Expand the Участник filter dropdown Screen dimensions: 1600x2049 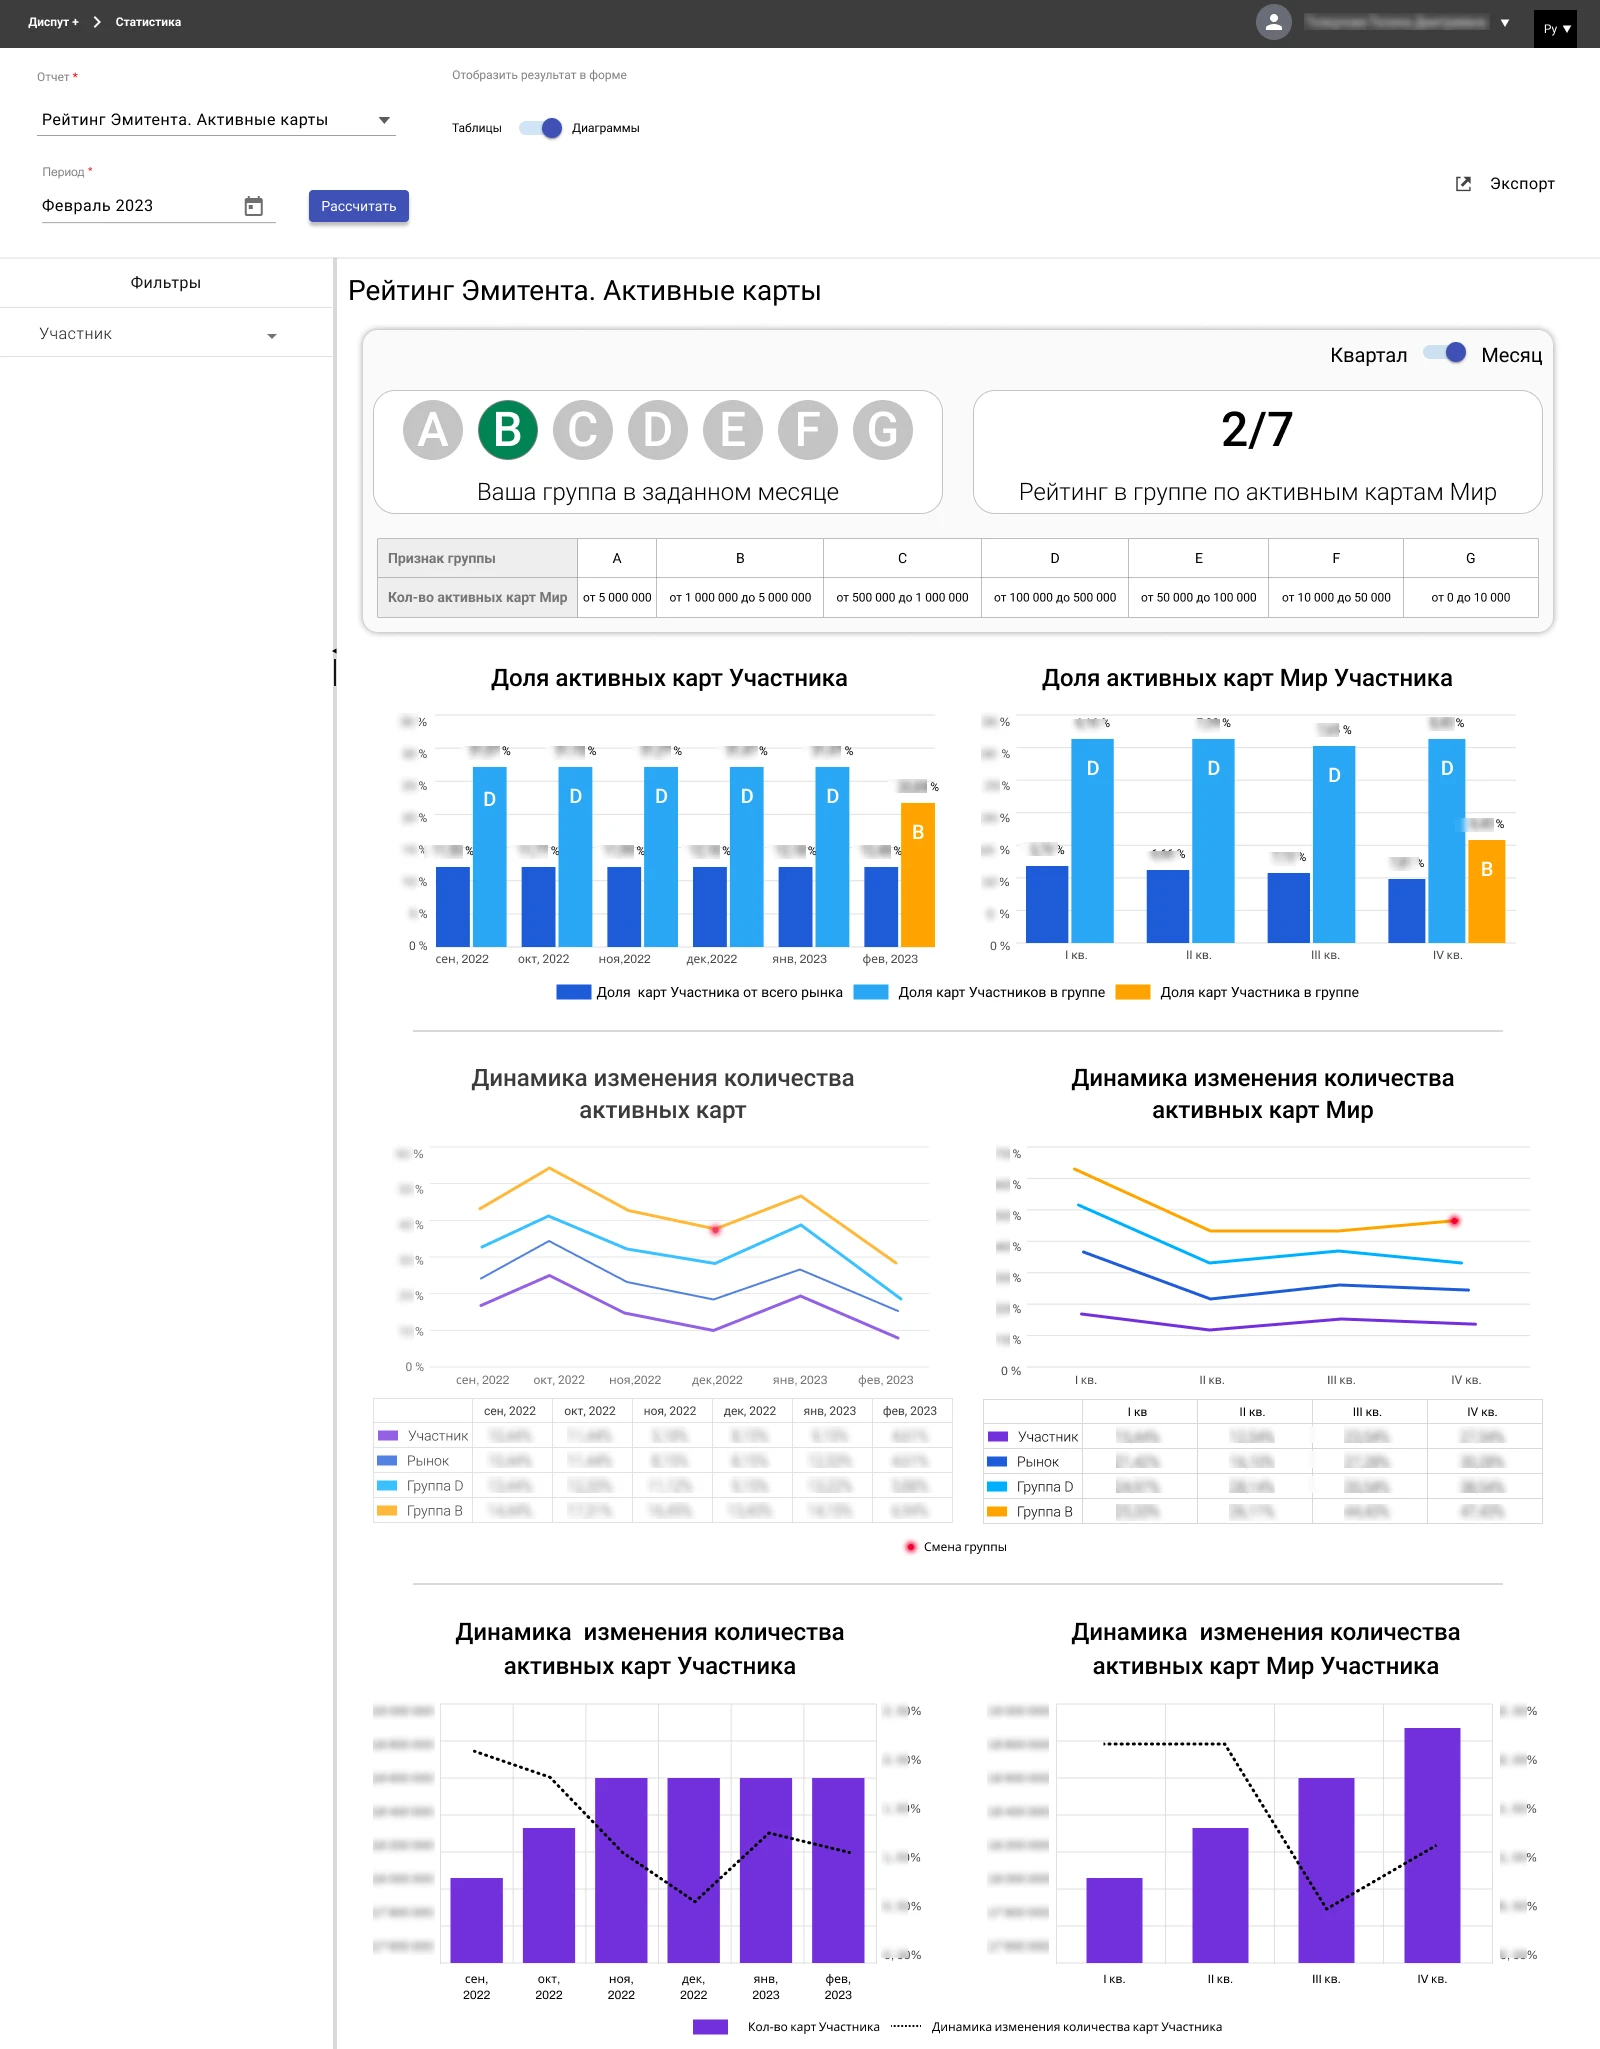click(x=271, y=336)
